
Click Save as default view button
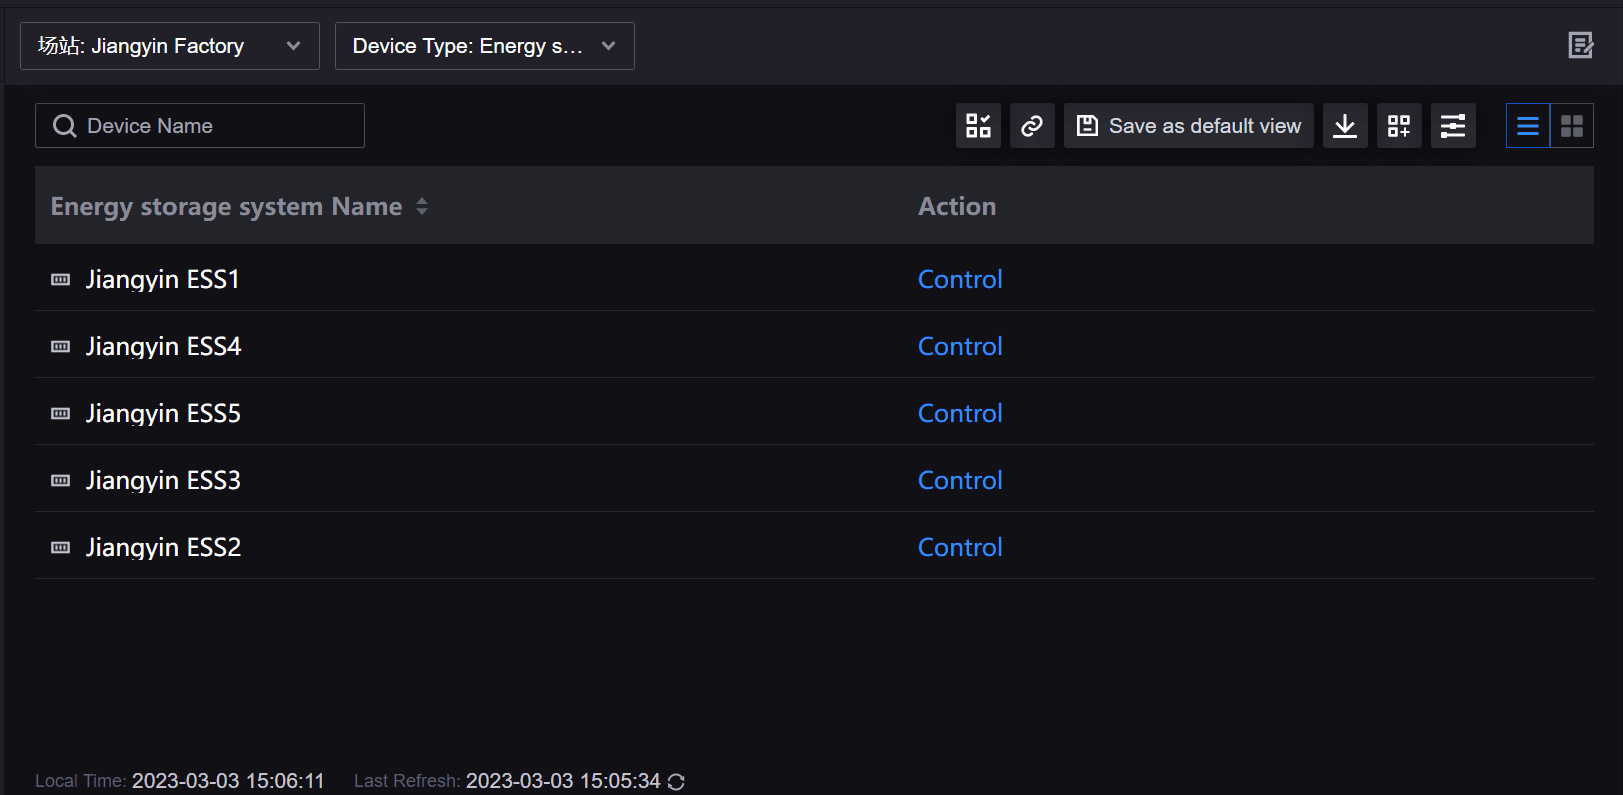click(1188, 126)
